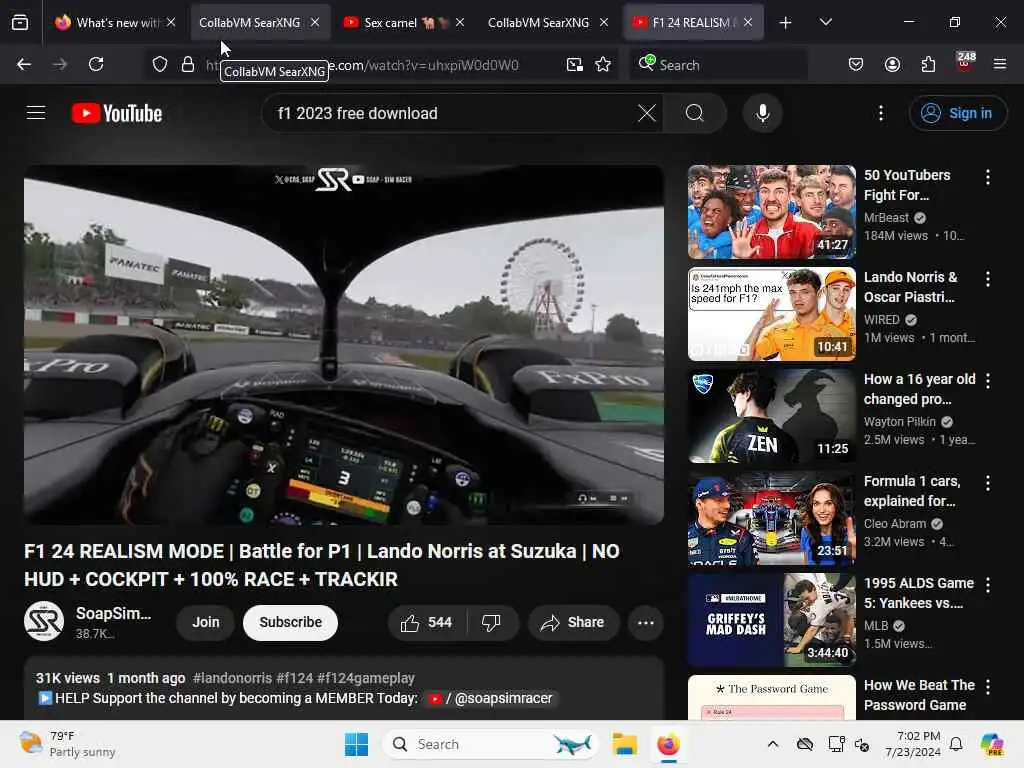Subscribe to the SoapSim channel
The width and height of the screenshot is (1024, 768).
[x=291, y=622]
